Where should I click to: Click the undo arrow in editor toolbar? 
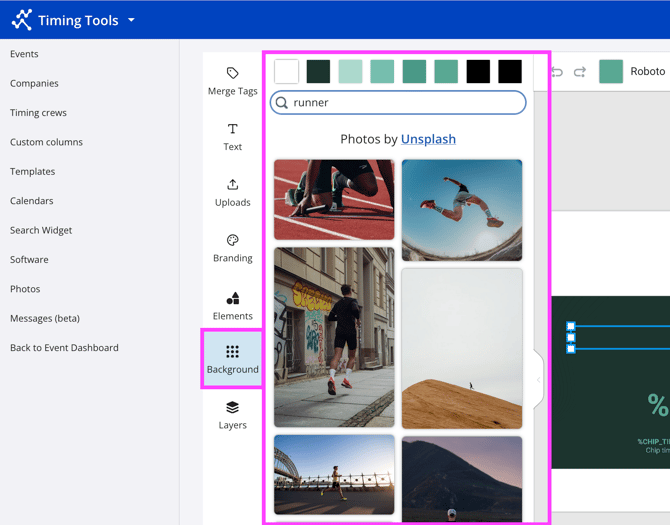pyautogui.click(x=557, y=72)
